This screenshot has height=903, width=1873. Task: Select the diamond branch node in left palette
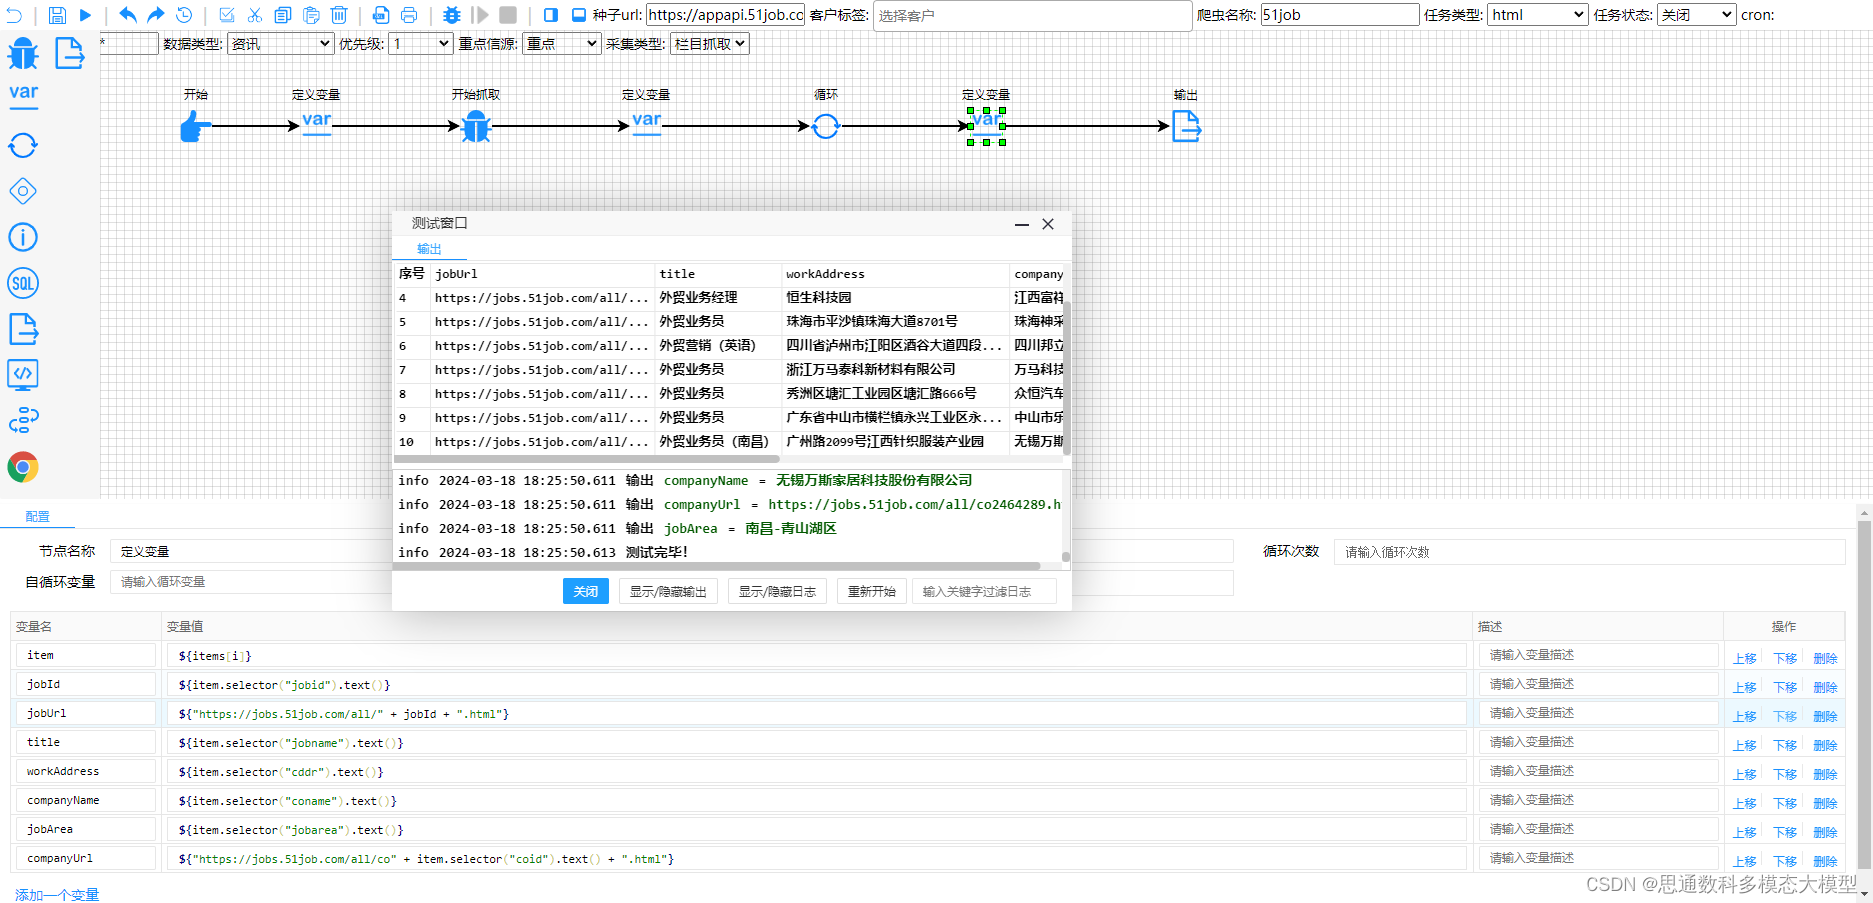(x=23, y=191)
